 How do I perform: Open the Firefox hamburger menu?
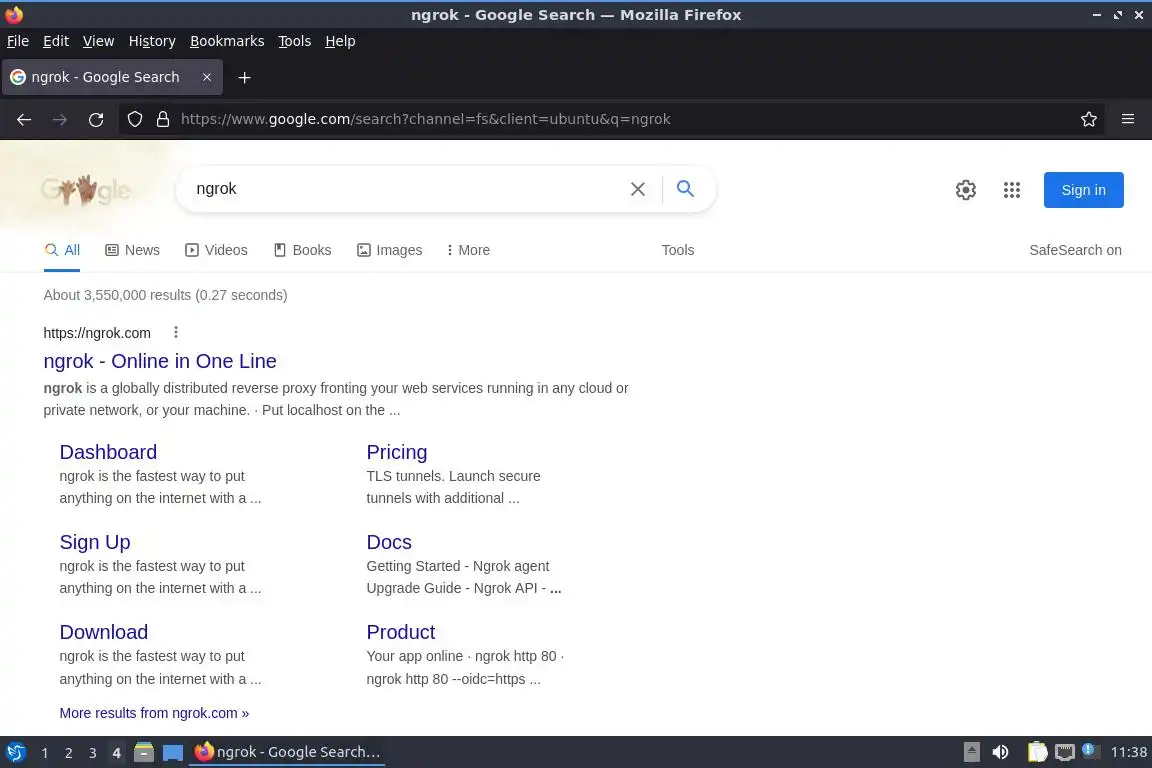(1128, 119)
